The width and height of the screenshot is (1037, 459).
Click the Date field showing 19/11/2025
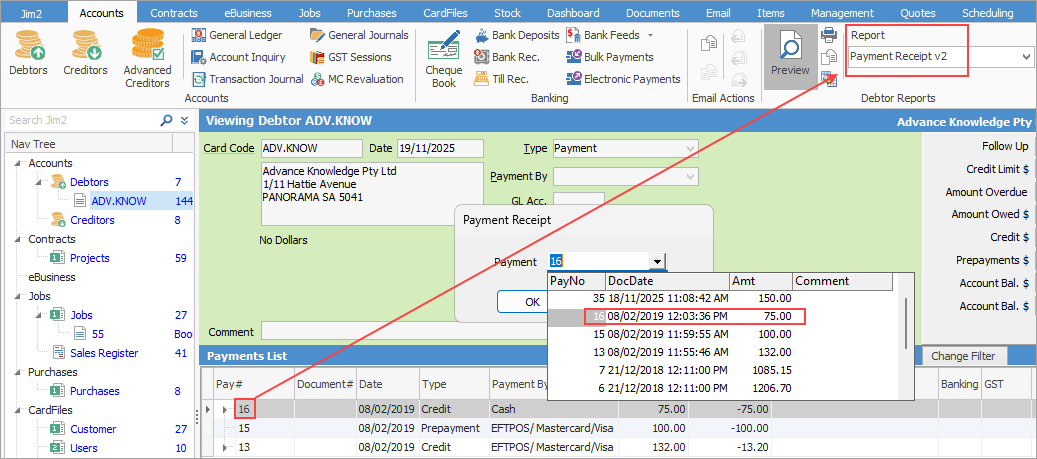(440, 148)
